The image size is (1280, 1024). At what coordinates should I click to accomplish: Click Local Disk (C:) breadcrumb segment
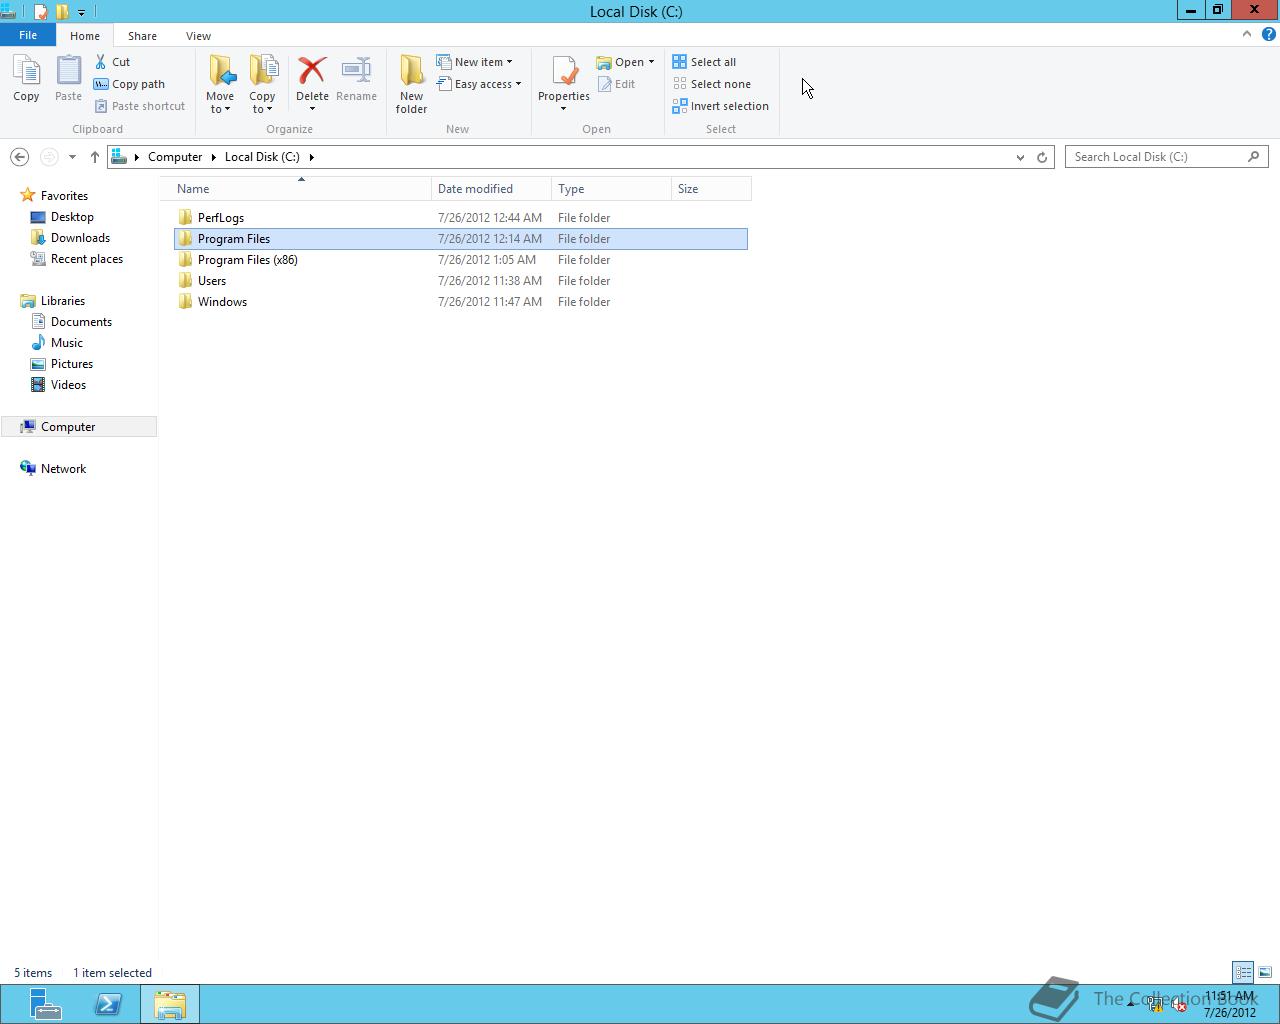pyautogui.click(x=262, y=157)
